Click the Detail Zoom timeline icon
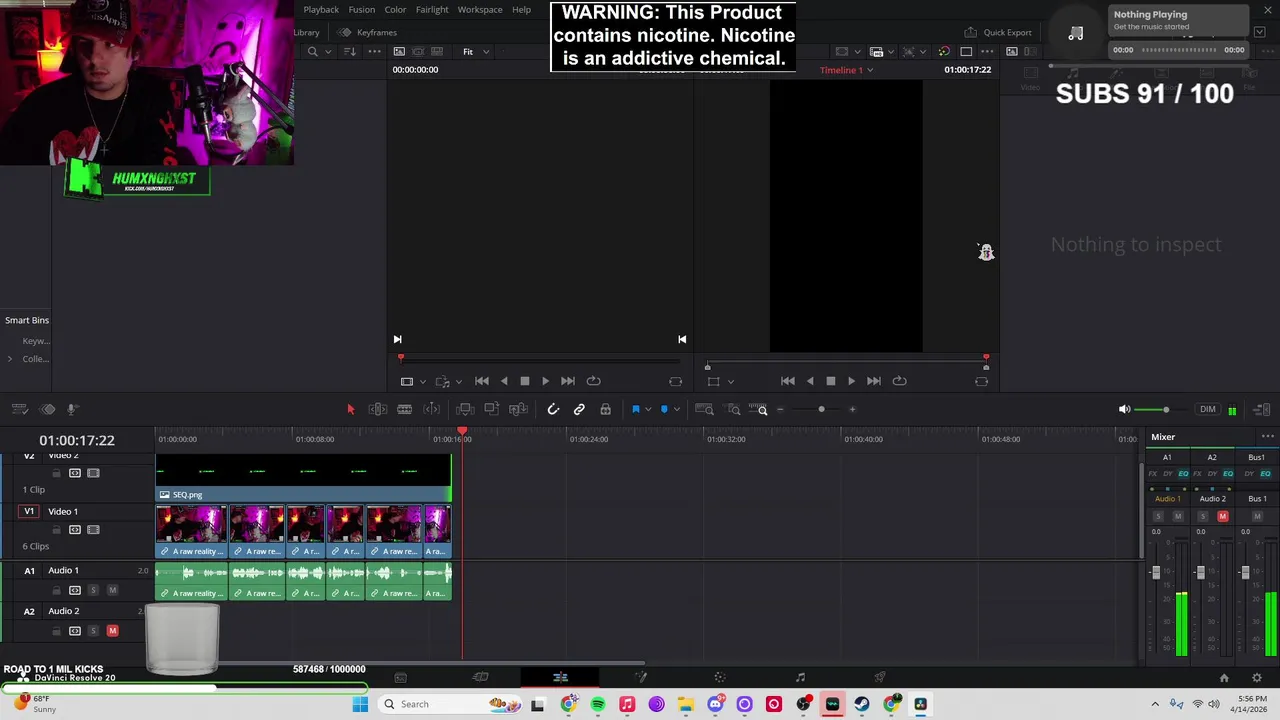This screenshot has height=720, width=1280. (734, 409)
